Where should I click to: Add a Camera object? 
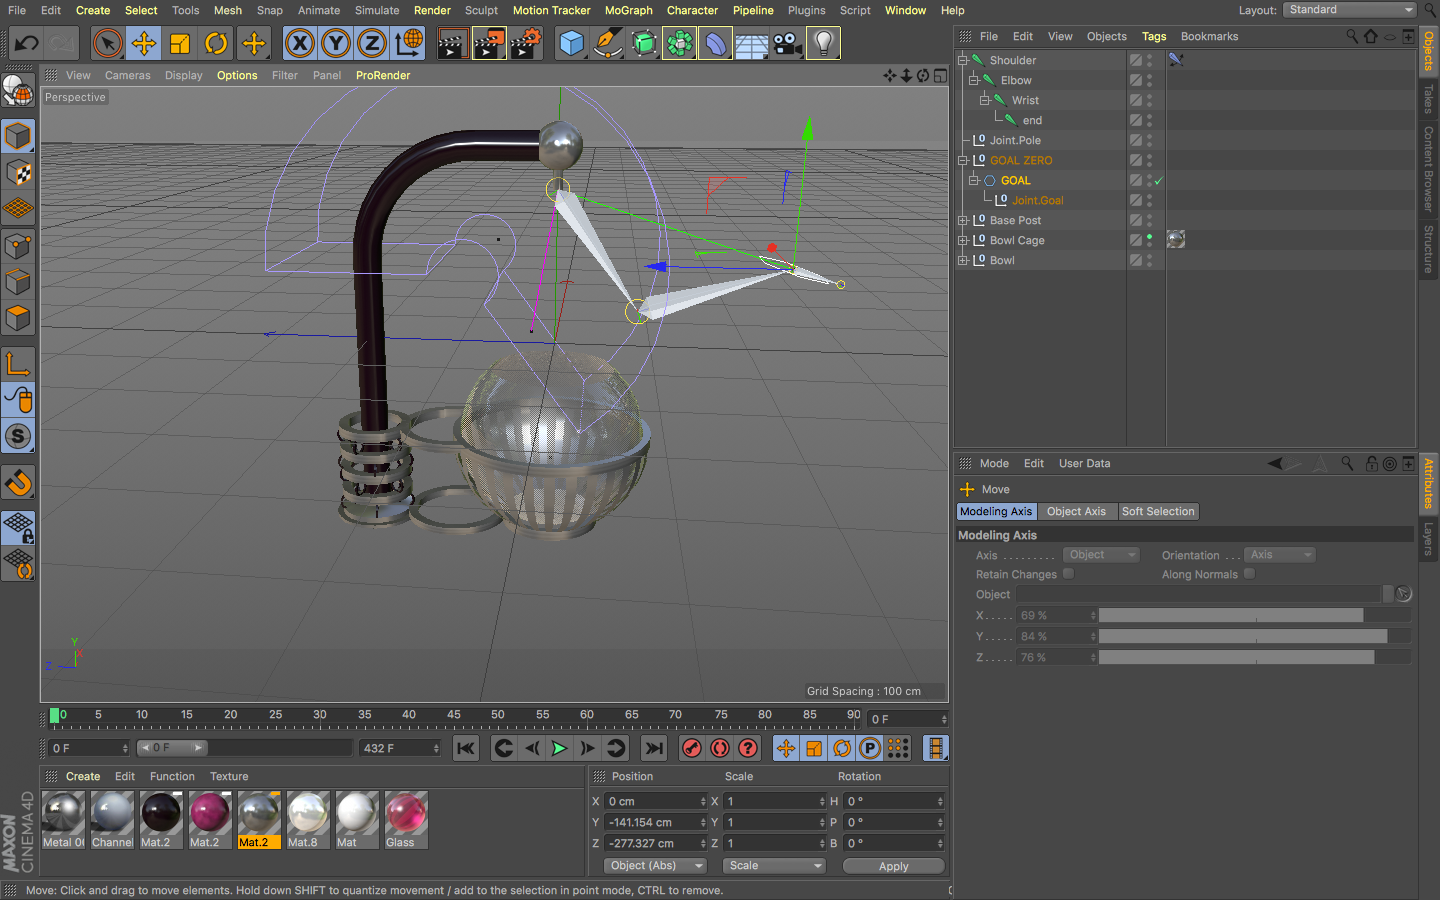coord(787,43)
